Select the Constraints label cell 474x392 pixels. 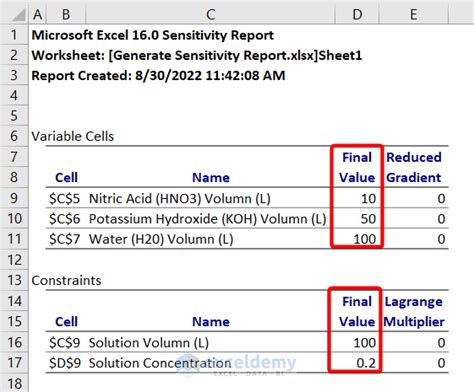(x=66, y=280)
